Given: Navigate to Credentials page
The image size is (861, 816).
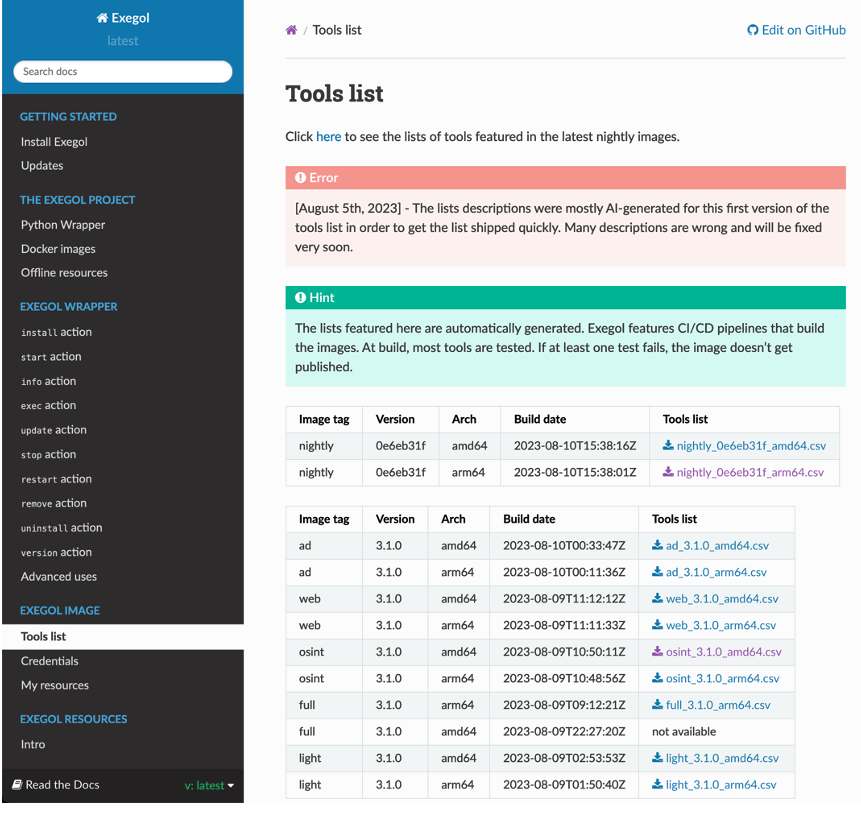Looking at the screenshot, I should (49, 661).
